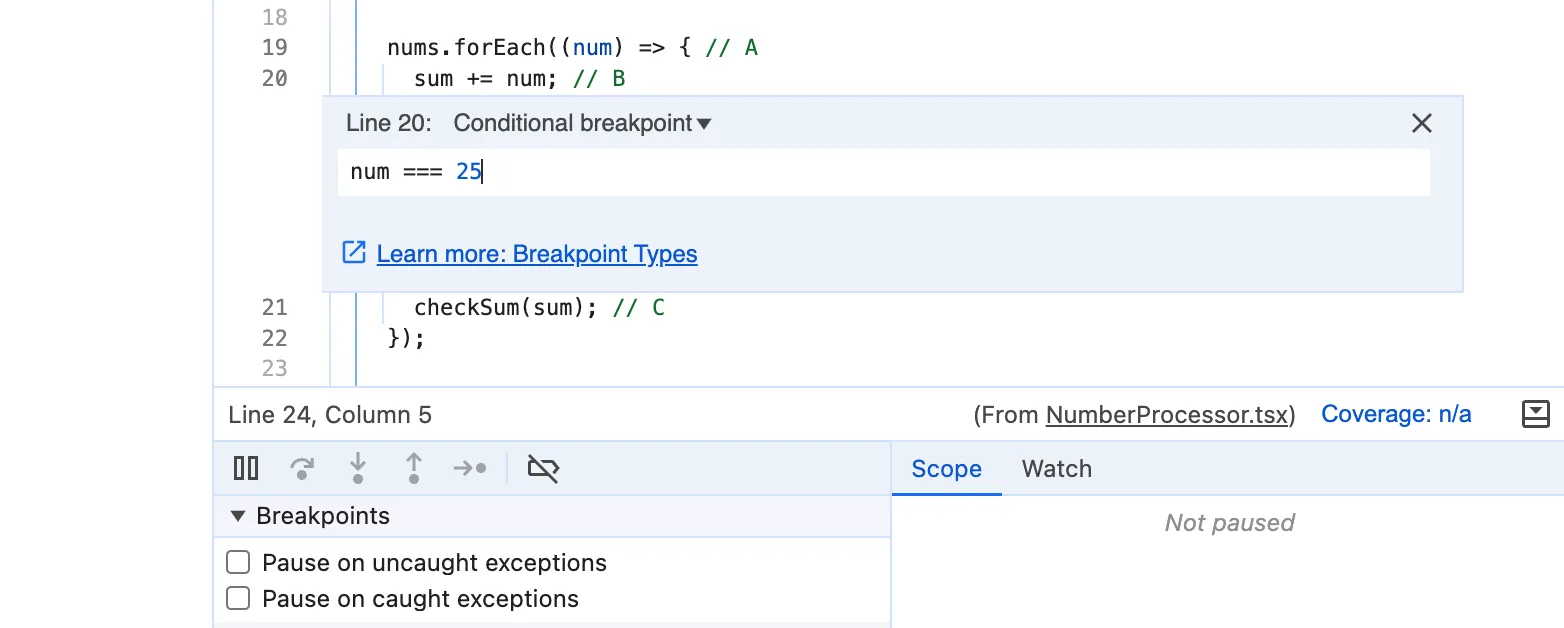Open Learn more: Breakpoint Types link
Image resolution: width=1564 pixels, height=628 pixels.
click(537, 254)
